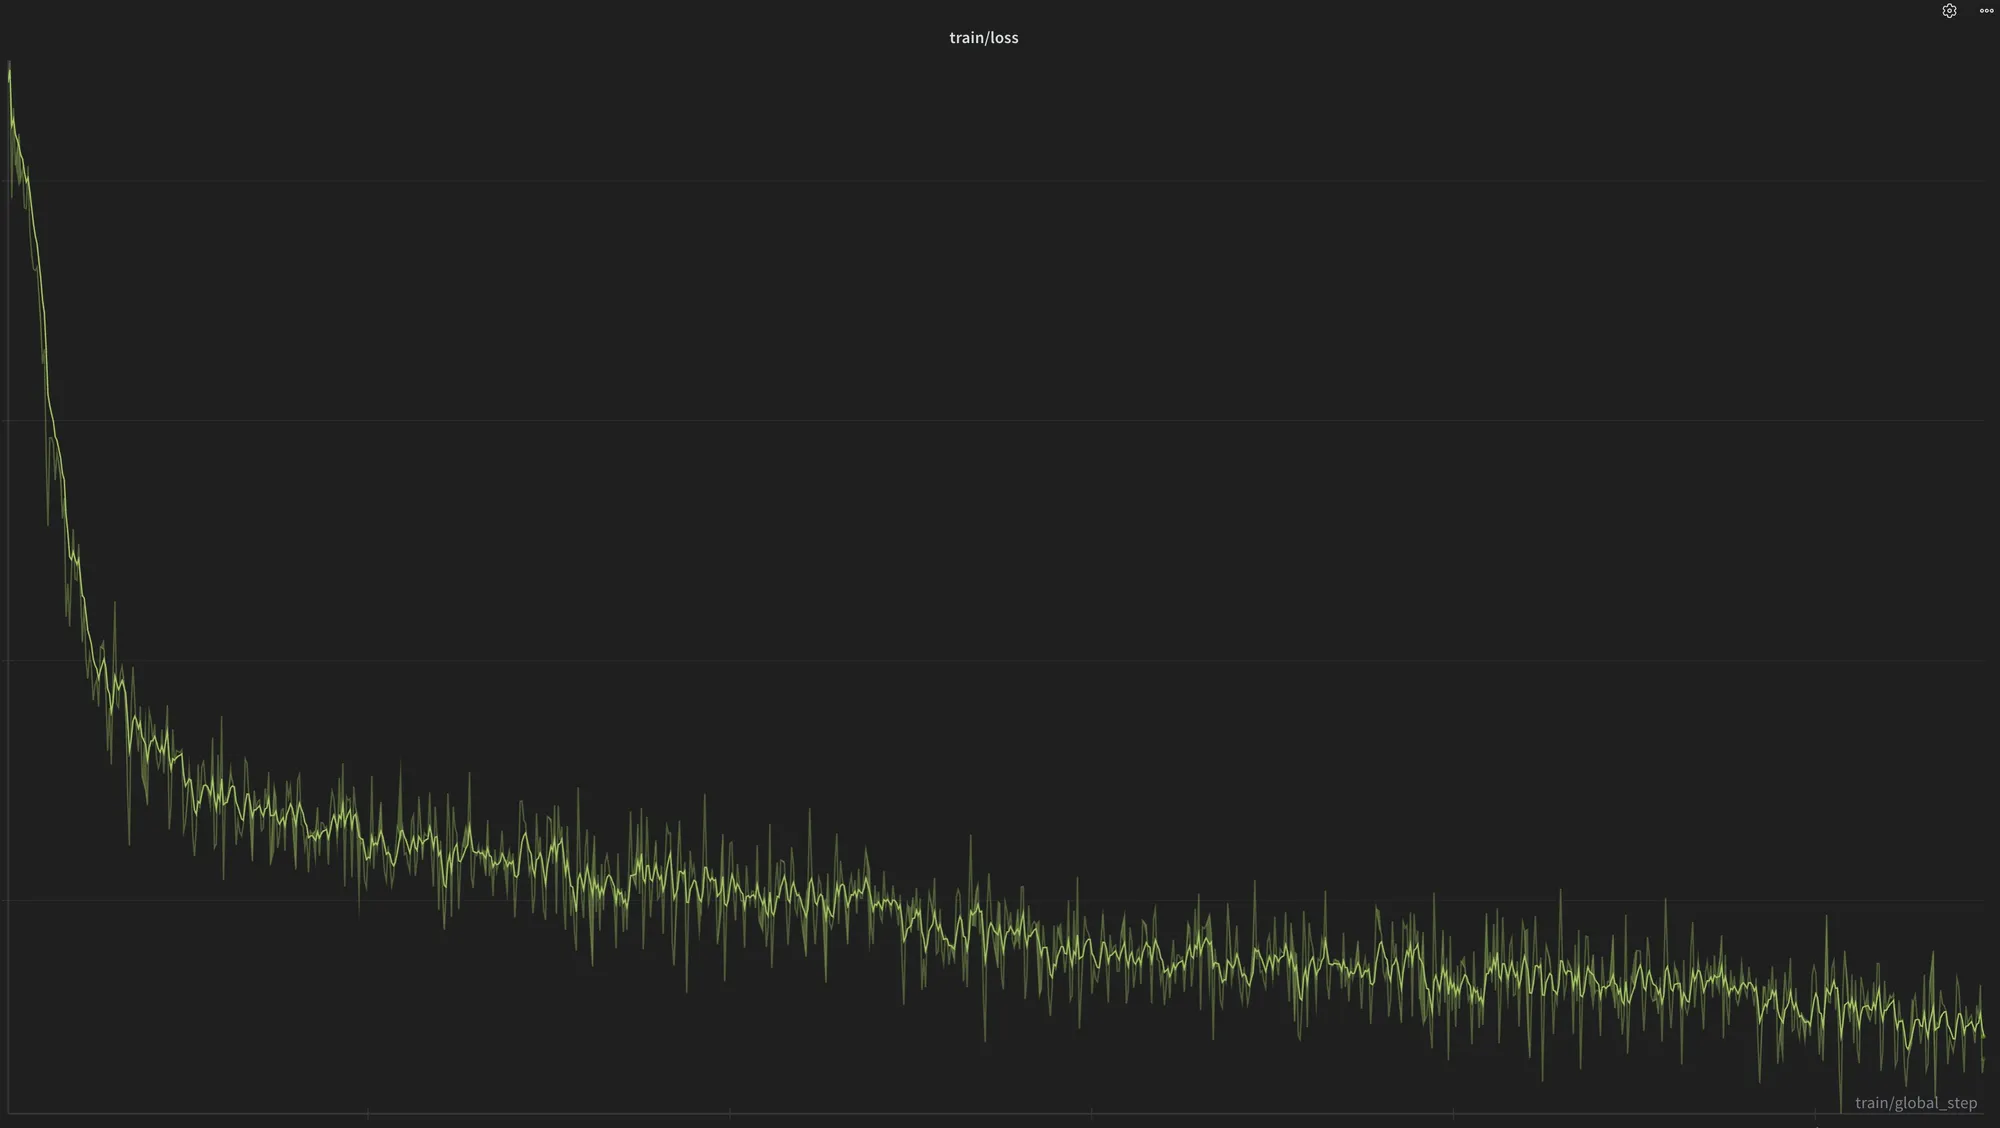
Task: Open the chart settings gear icon
Action: pyautogui.click(x=1949, y=11)
